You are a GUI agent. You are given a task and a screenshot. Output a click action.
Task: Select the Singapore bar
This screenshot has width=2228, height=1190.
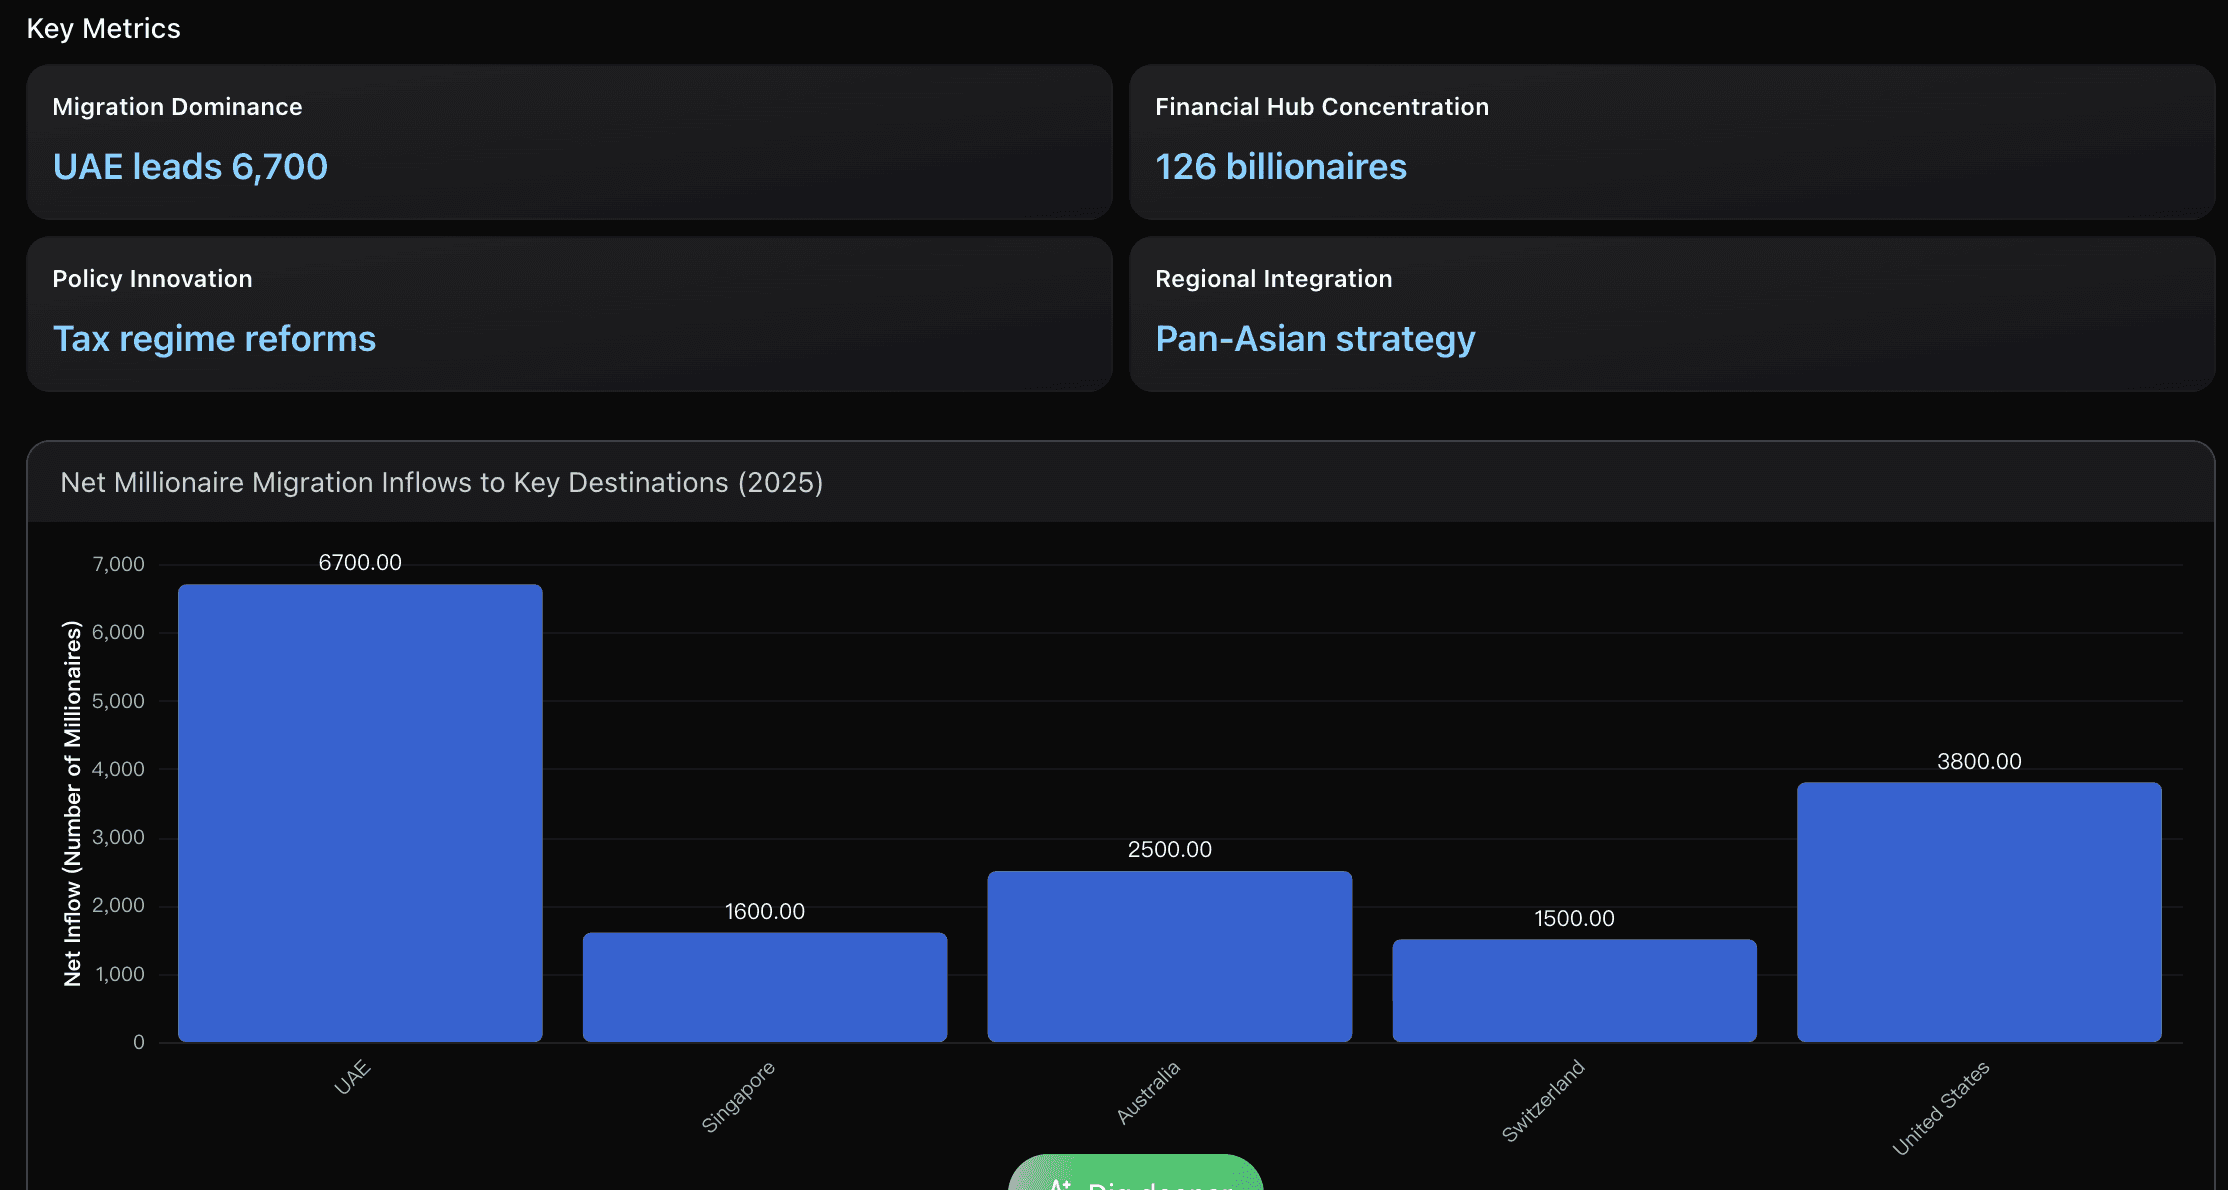[x=765, y=986]
